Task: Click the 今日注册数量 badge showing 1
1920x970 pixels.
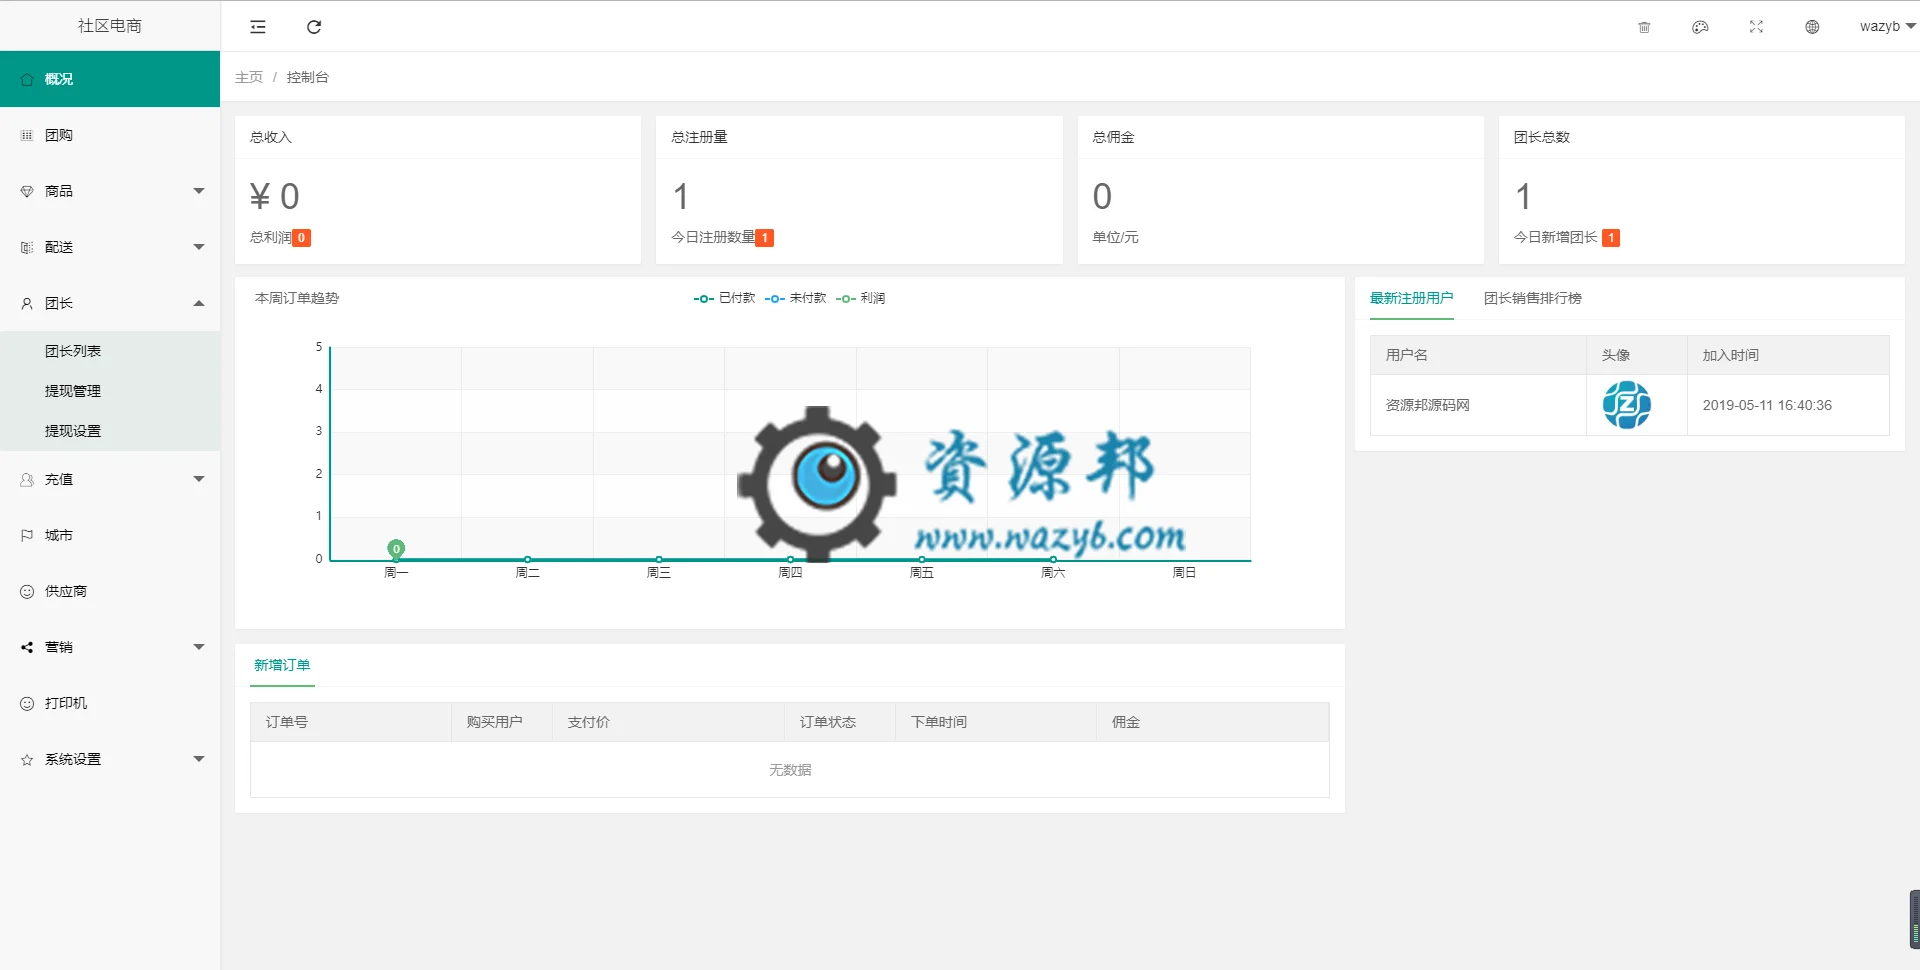Action: pos(765,238)
